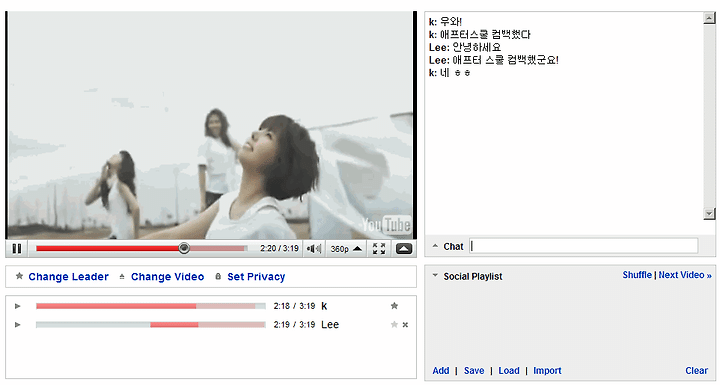The width and height of the screenshot is (720, 385).
Task: Collapse the Chat panel arrow
Action: (435, 246)
